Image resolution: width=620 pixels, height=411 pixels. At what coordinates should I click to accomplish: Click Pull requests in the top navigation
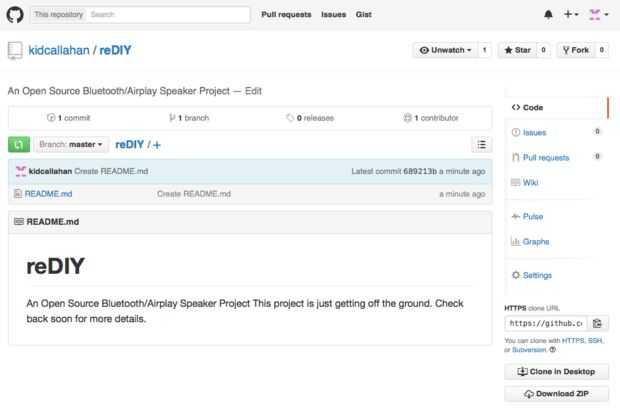tap(286, 15)
